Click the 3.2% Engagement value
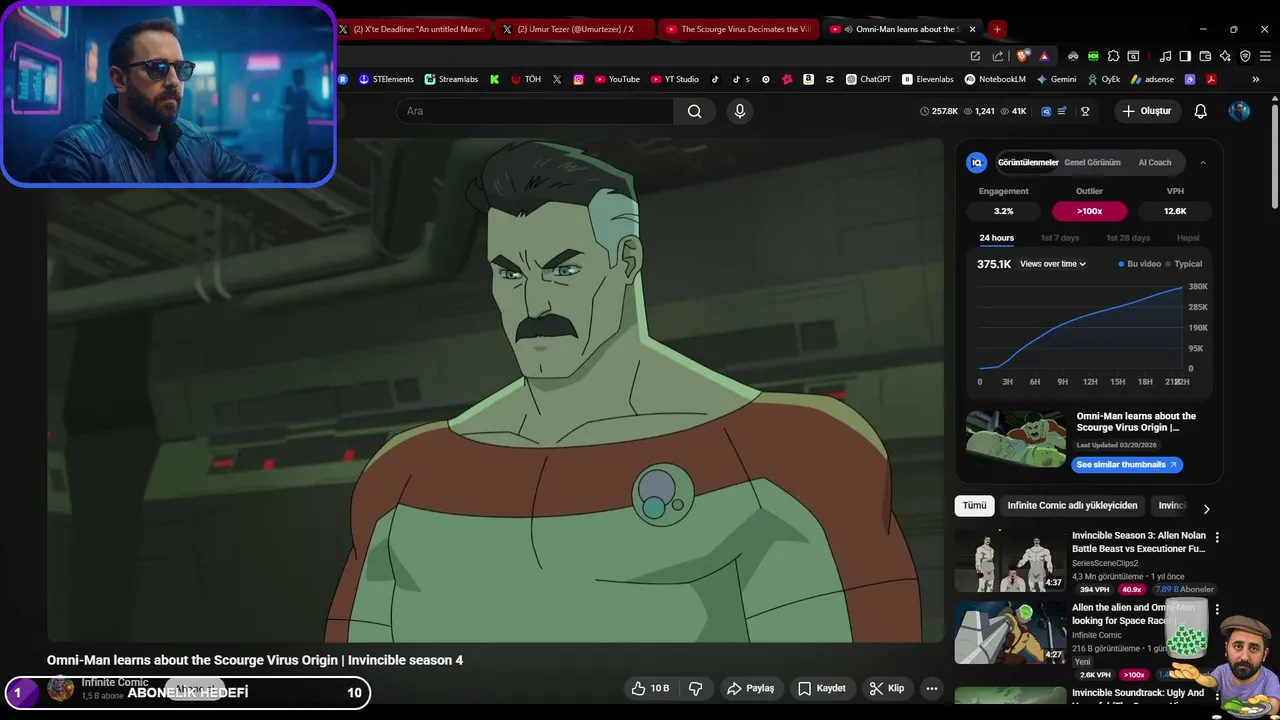Image resolution: width=1280 pixels, height=720 pixels. (x=1003, y=211)
